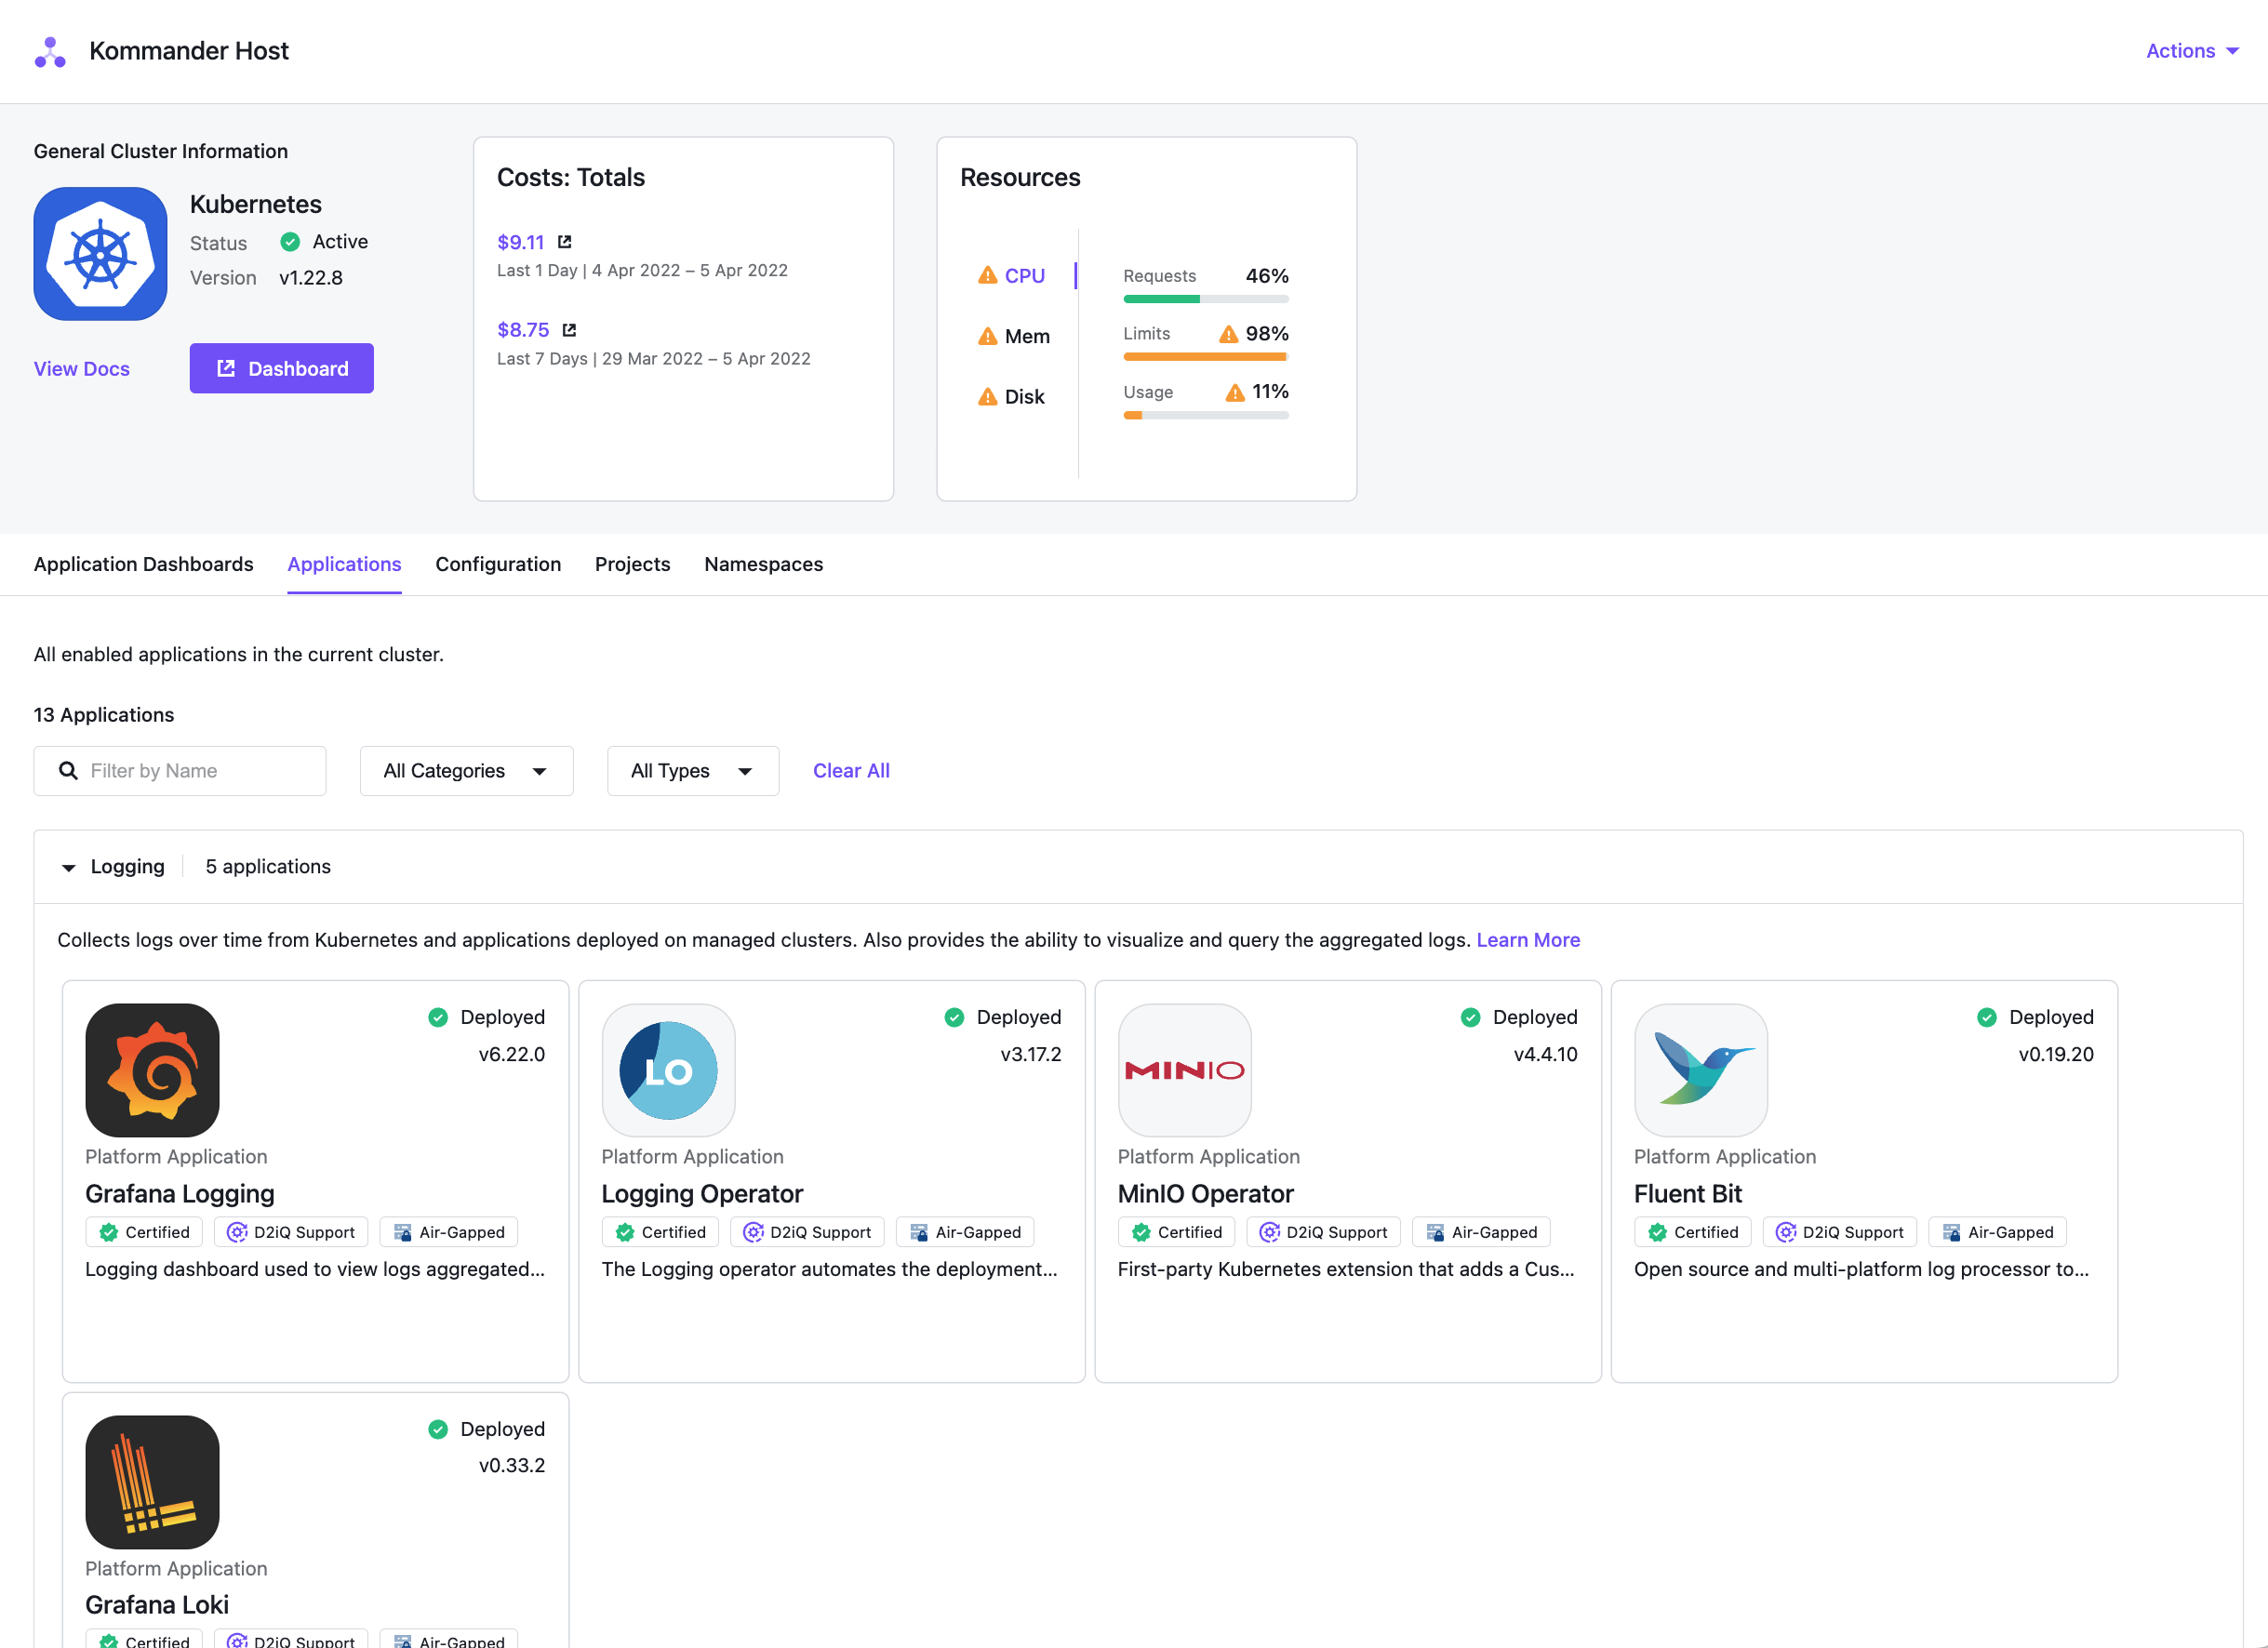Screen dimensions: 2268x1648
Task: Go to the Projects tab
Action: coord(632,564)
